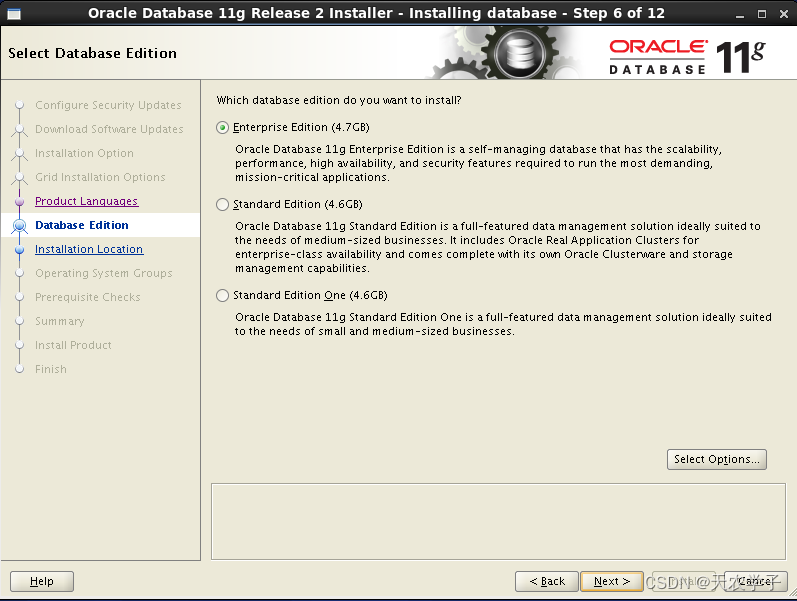Go Back to previous step
Image resolution: width=797 pixels, height=601 pixels.
click(x=546, y=581)
